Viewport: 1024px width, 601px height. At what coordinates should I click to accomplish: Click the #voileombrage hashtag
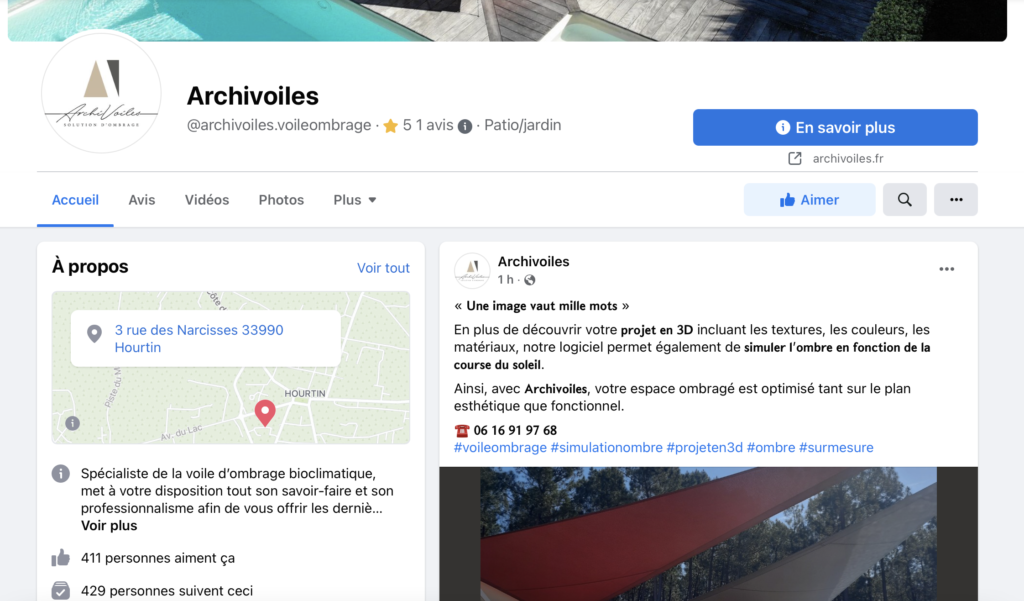[x=500, y=447]
